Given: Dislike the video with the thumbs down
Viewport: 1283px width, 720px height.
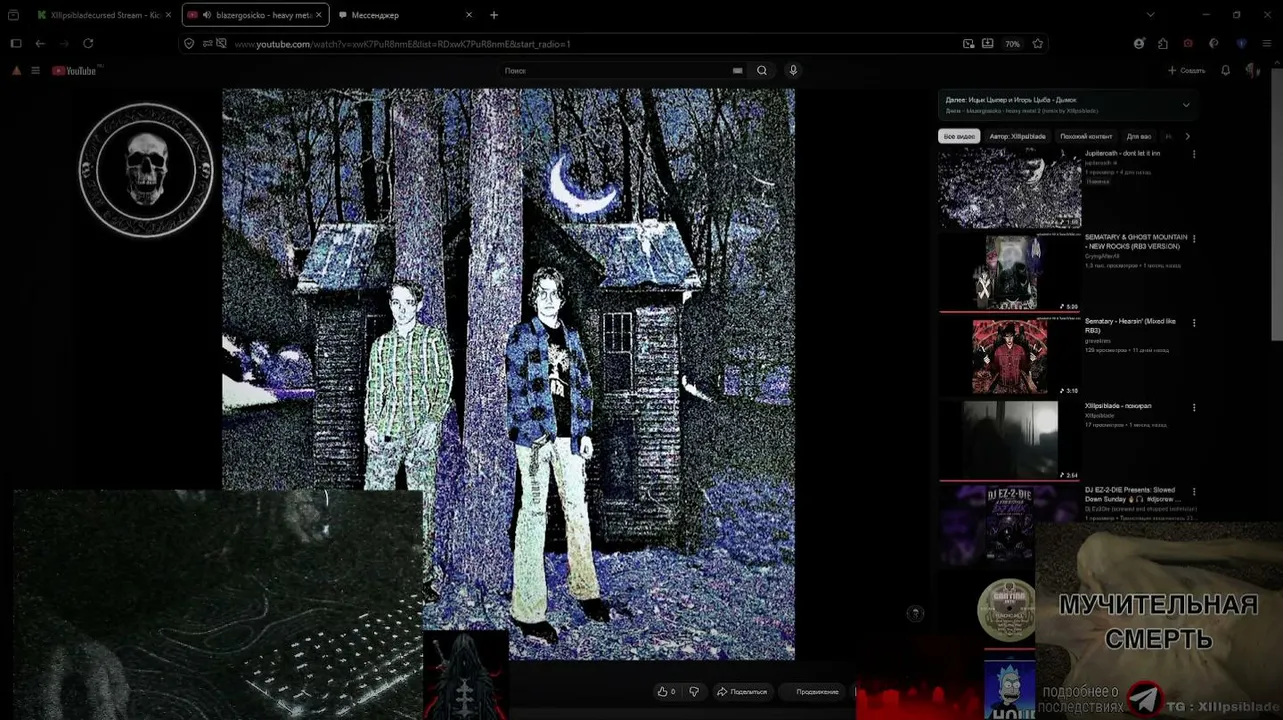Looking at the screenshot, I should 694,692.
